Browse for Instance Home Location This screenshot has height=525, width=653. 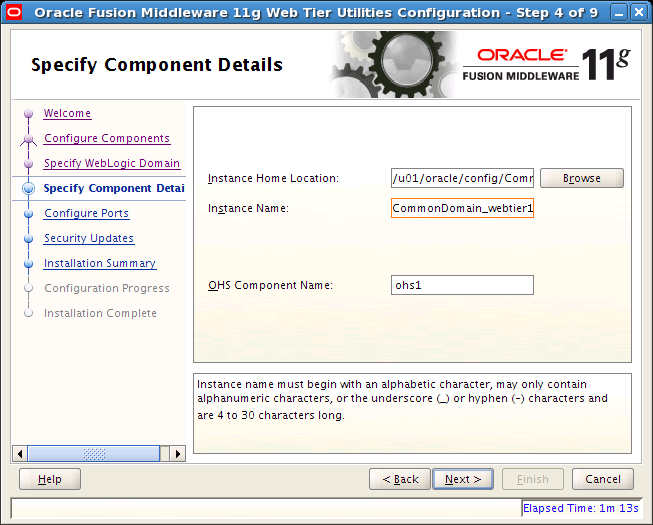(x=582, y=178)
